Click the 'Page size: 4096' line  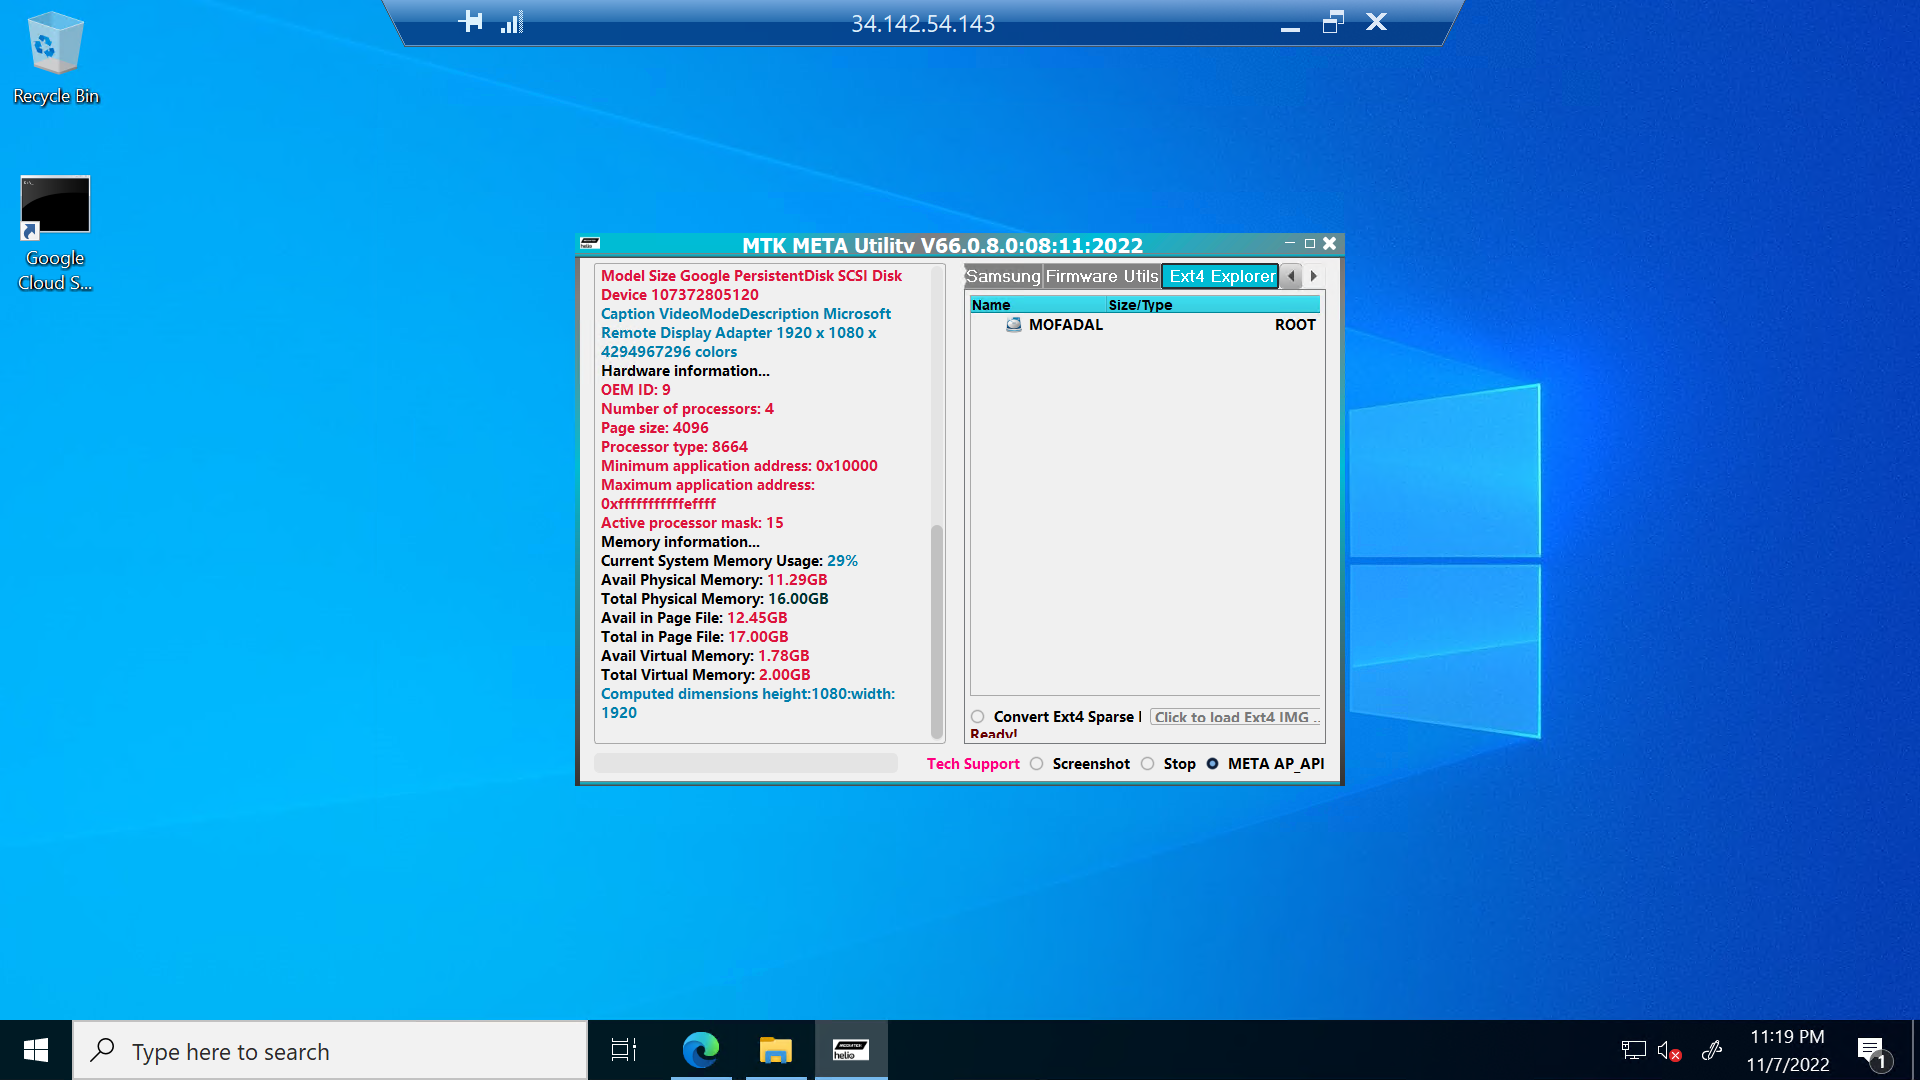click(x=655, y=427)
